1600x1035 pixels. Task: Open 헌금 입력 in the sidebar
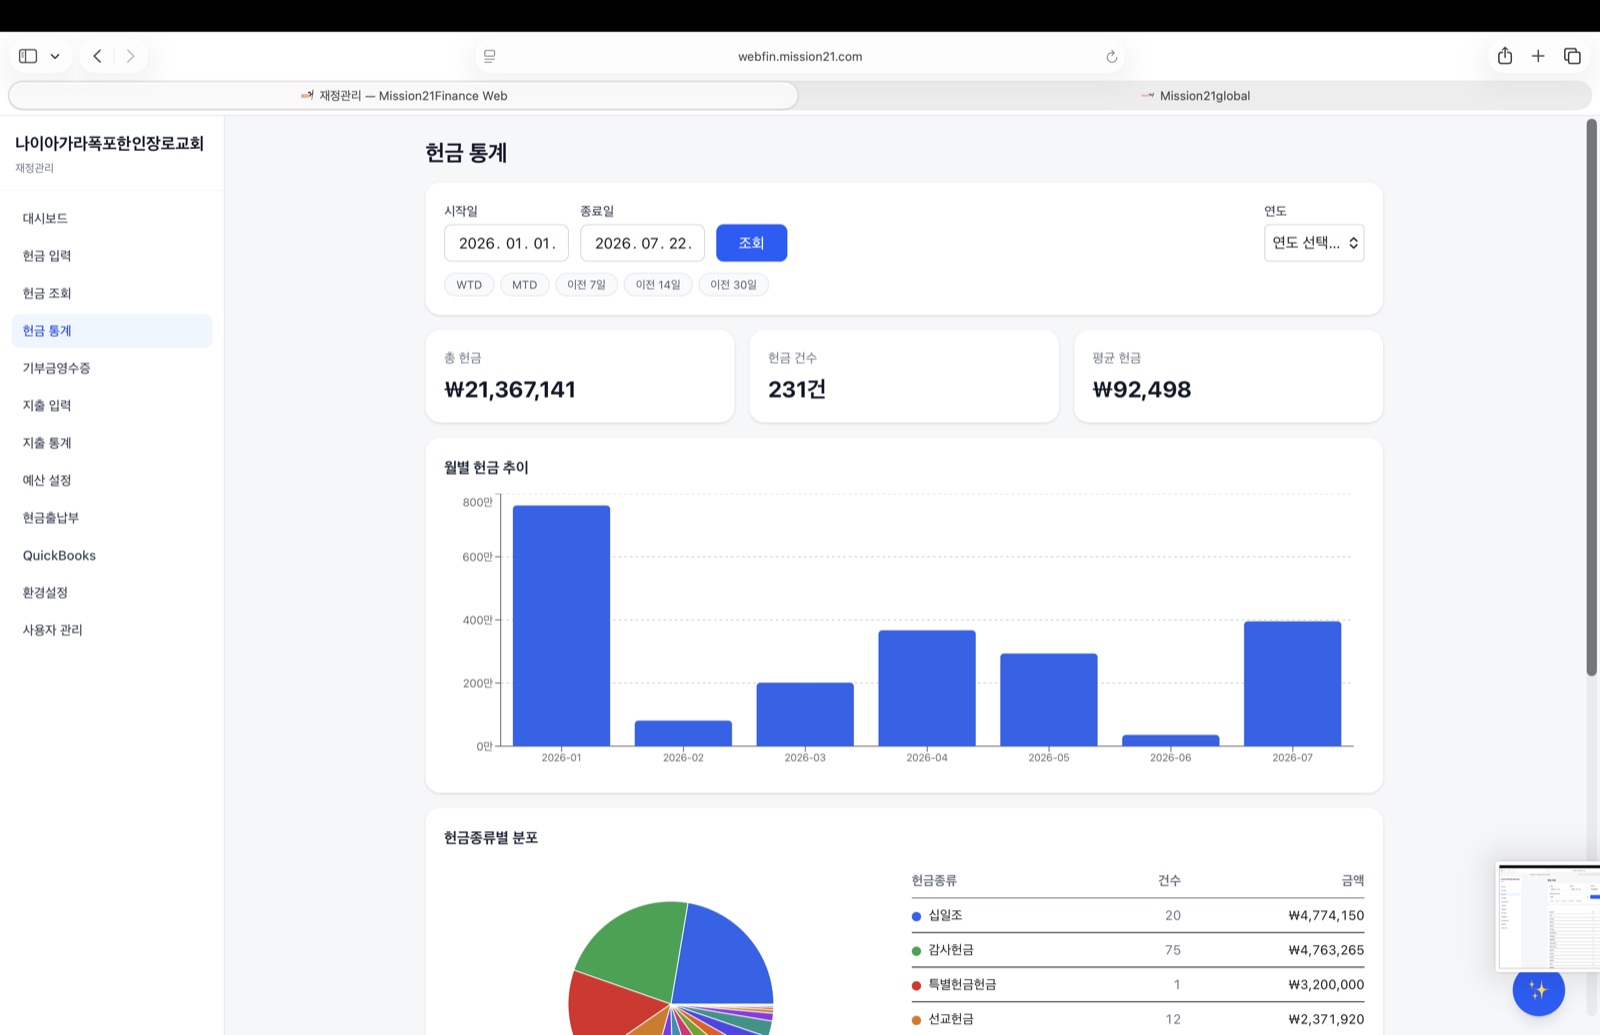[x=112, y=256]
